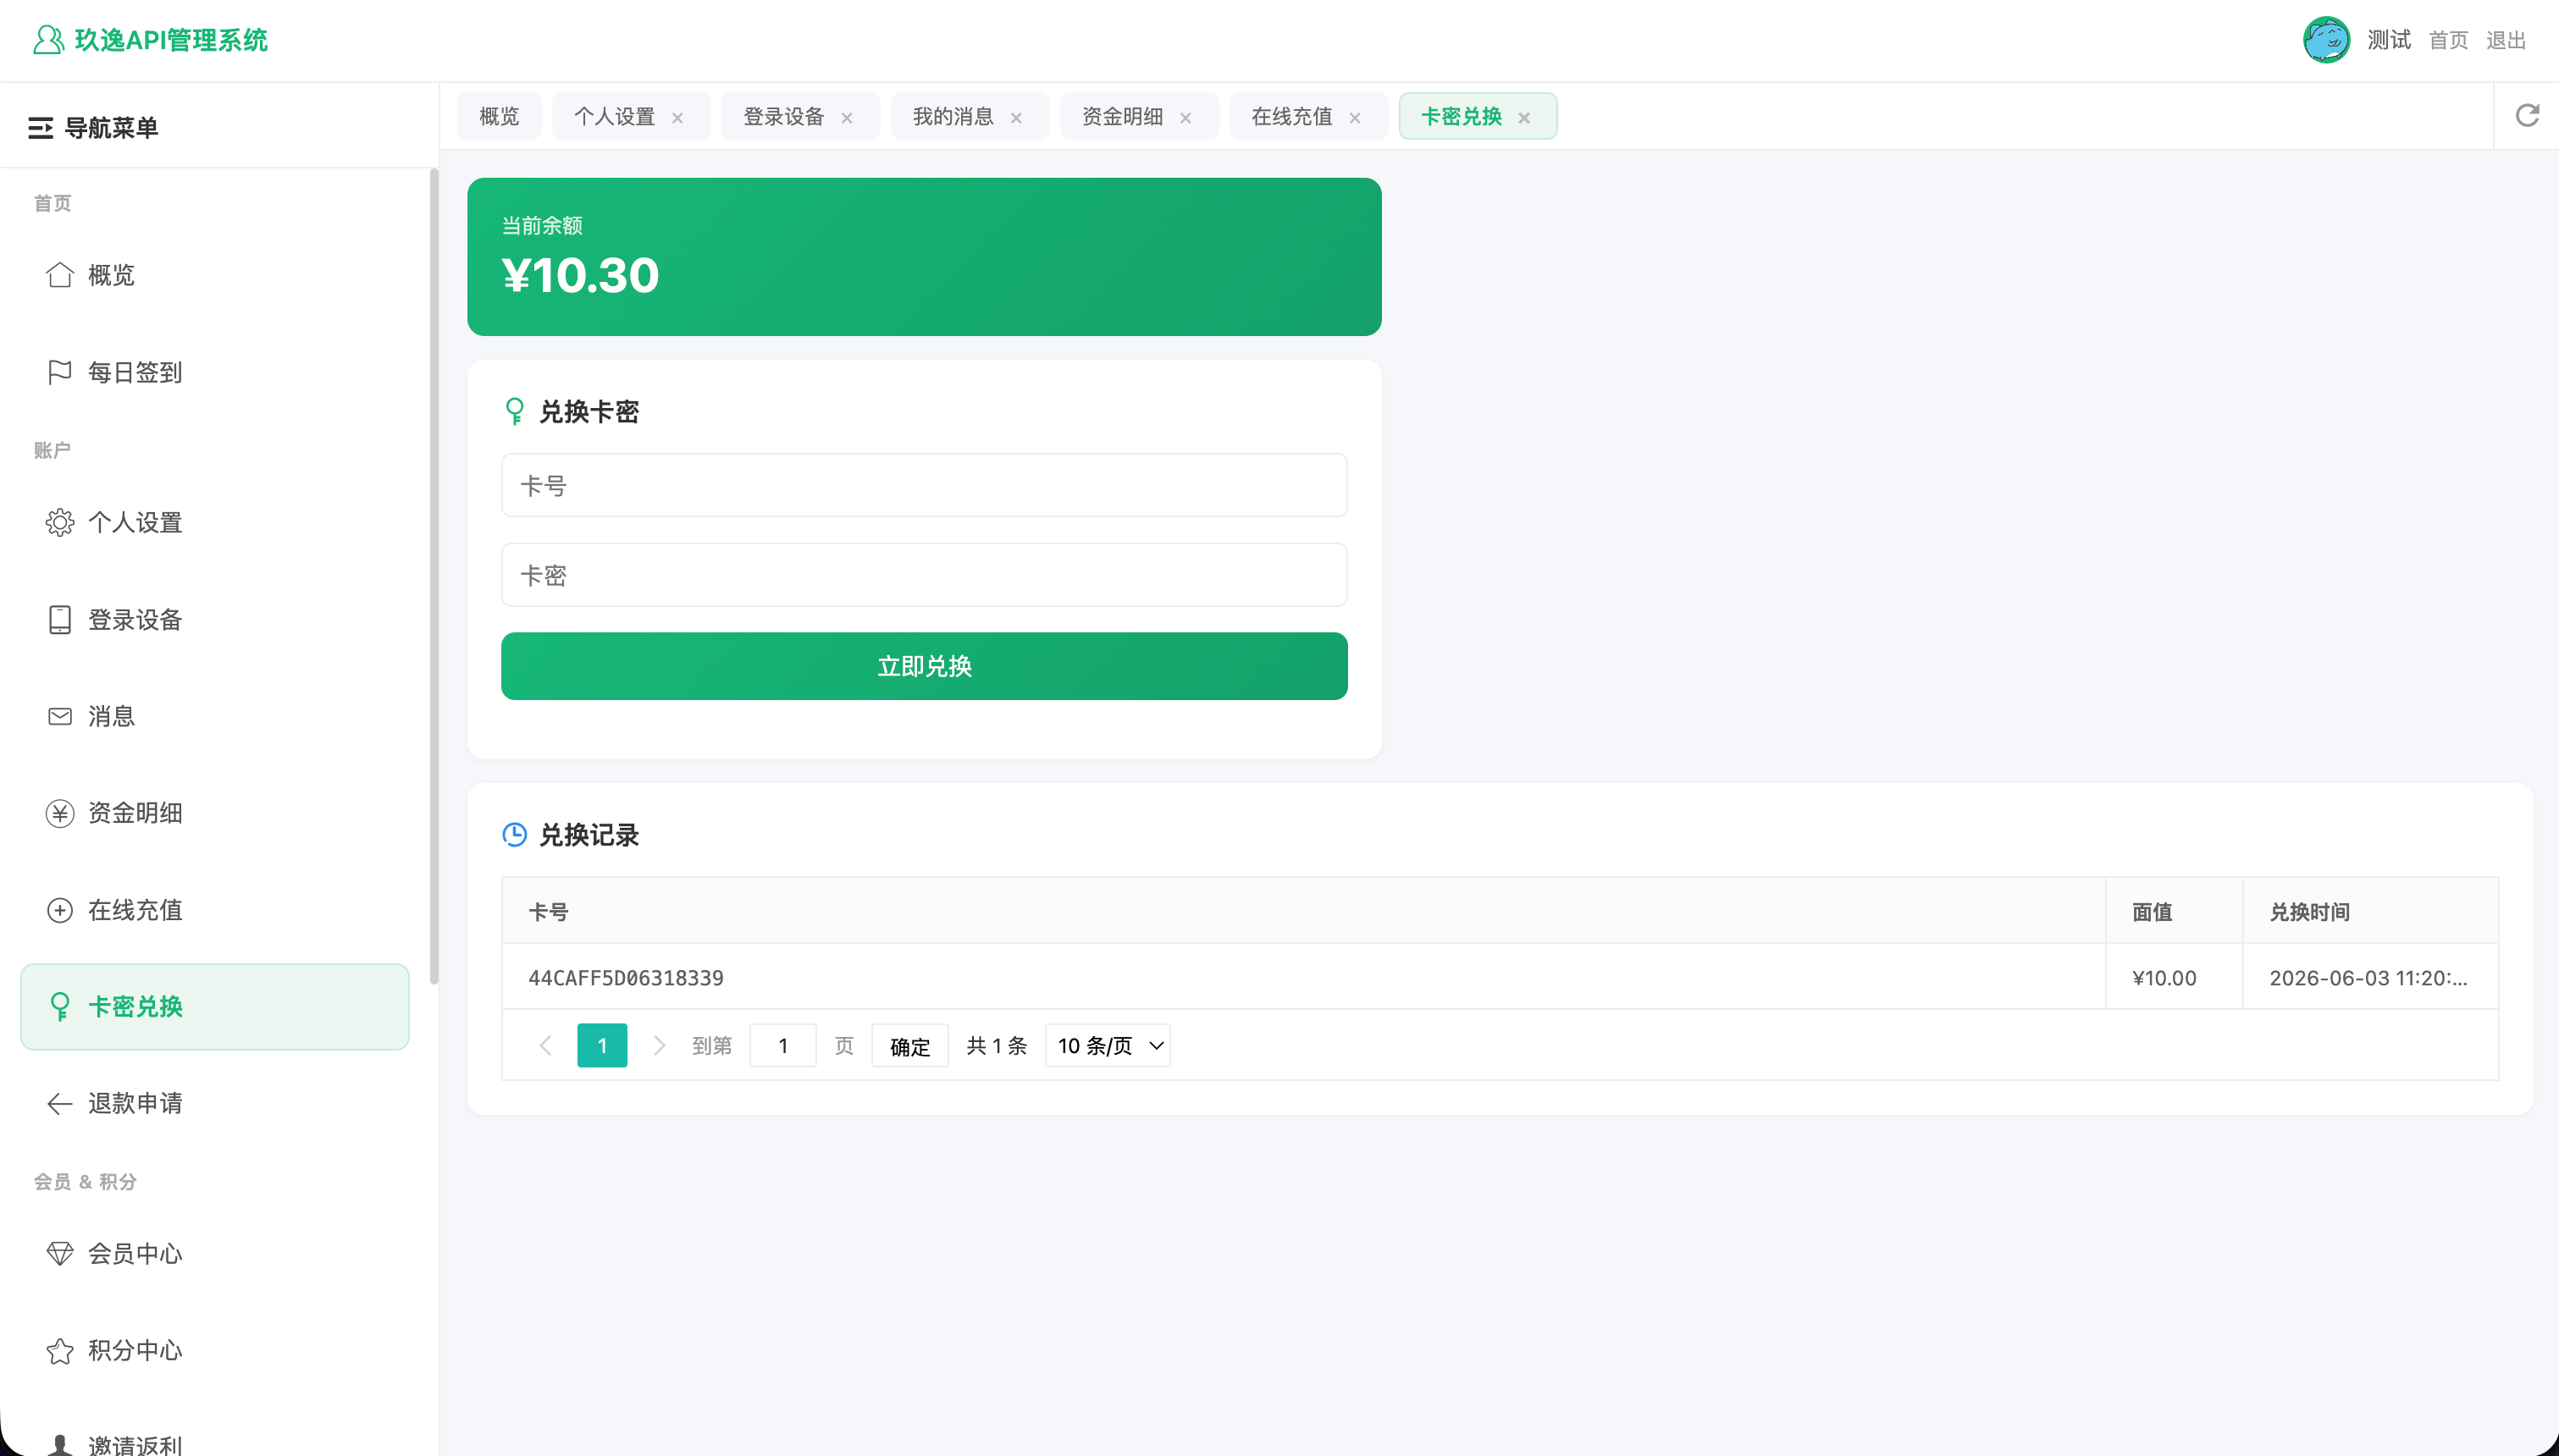
Task: Focus the 卡密 input field
Action: tap(924, 575)
